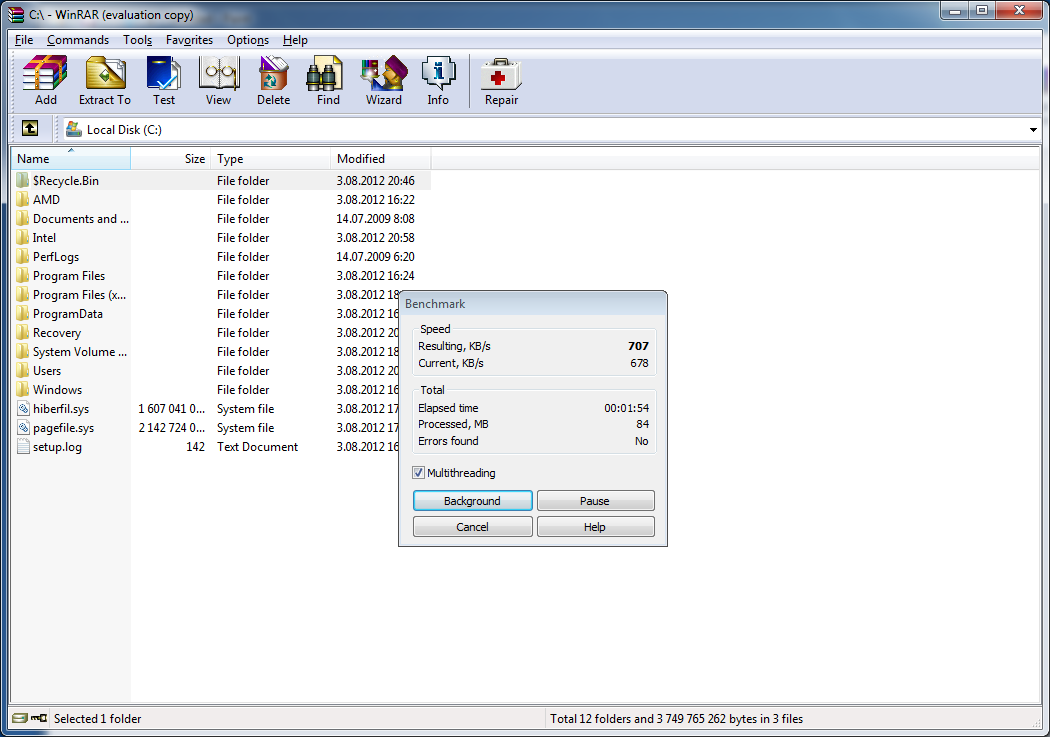Click the Intel folder icon
This screenshot has height=737, width=1050.
(x=23, y=238)
